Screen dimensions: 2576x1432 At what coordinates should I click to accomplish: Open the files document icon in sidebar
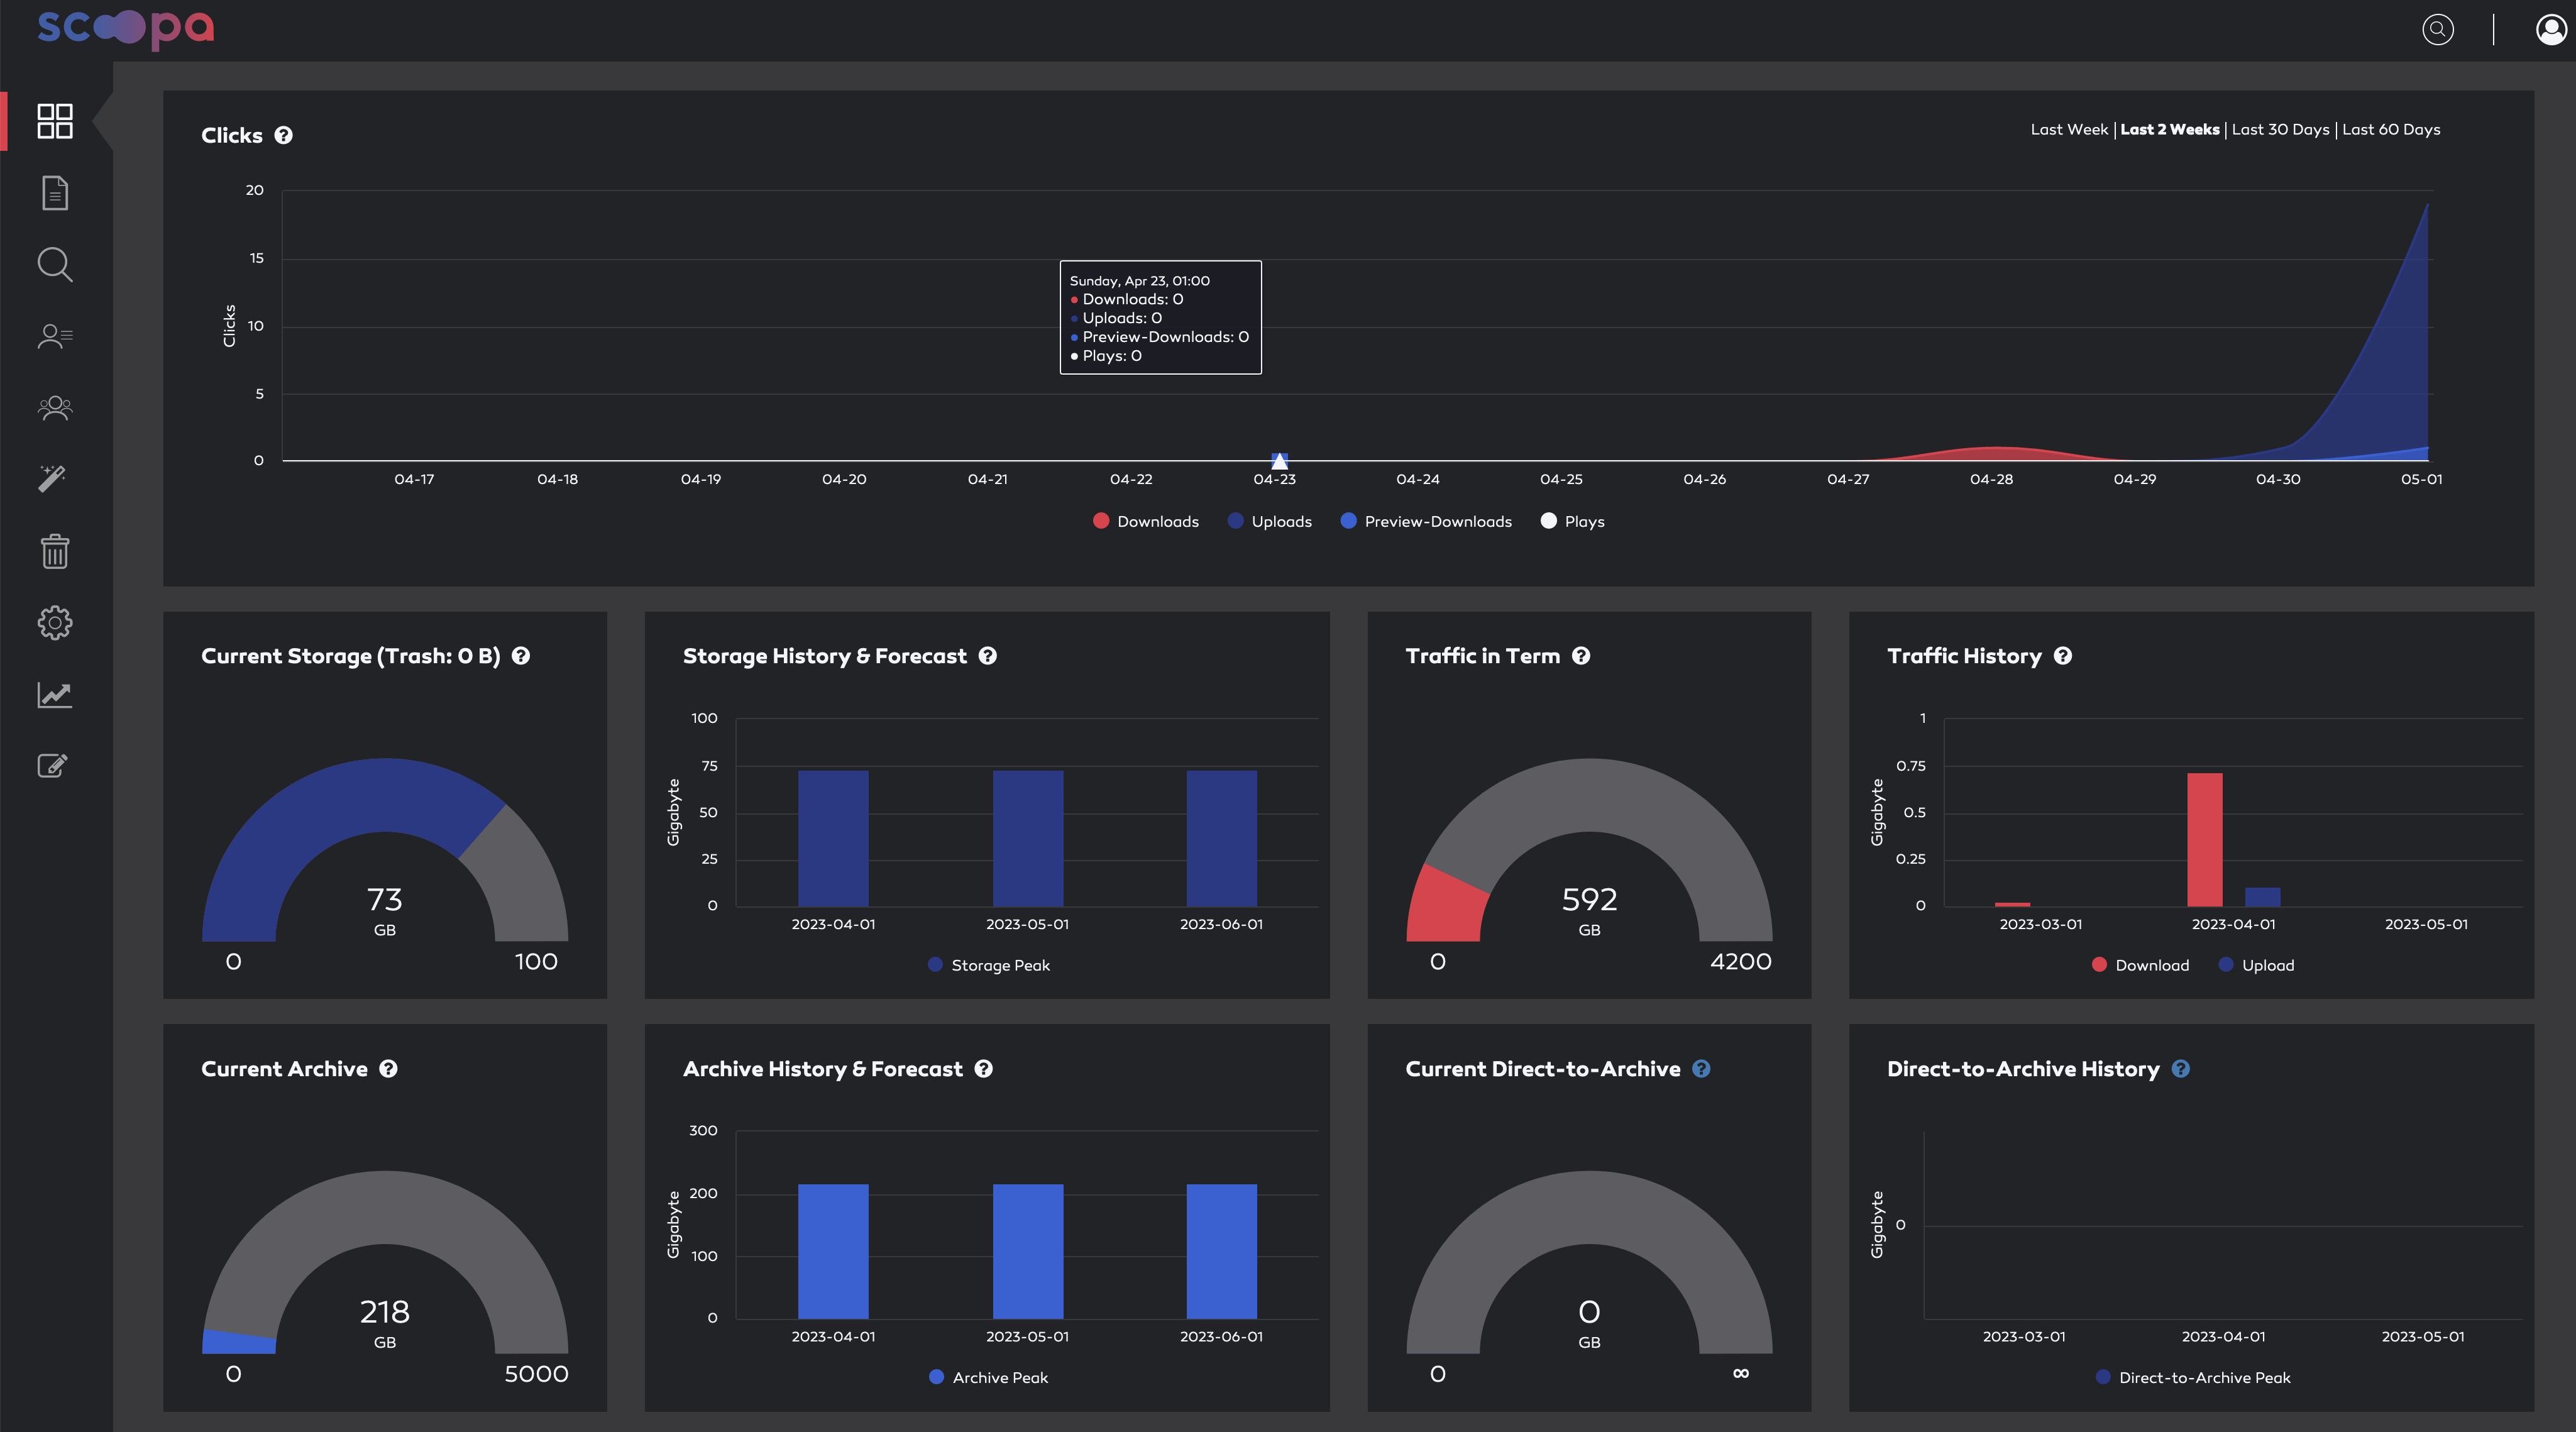point(55,193)
